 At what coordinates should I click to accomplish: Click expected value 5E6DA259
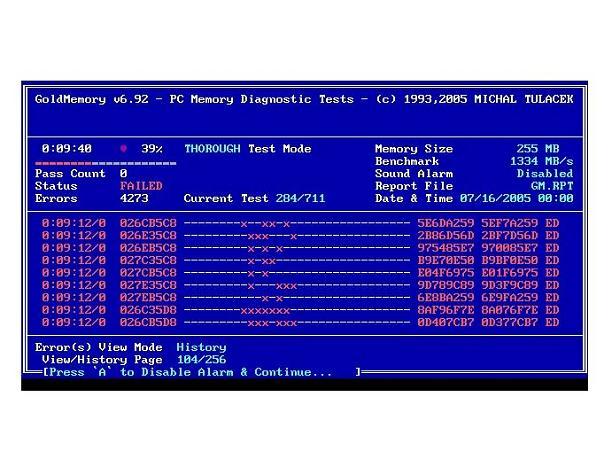tap(445, 223)
